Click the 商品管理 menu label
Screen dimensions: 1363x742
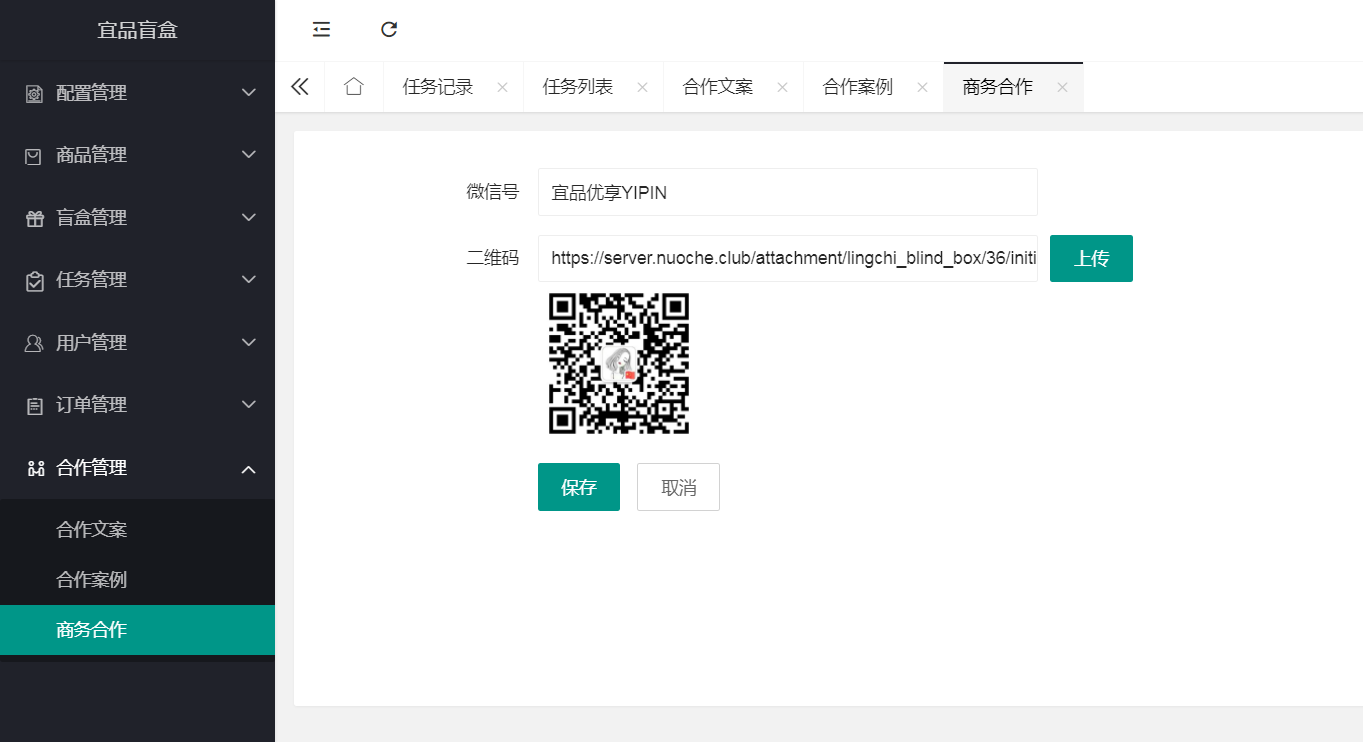[x=91, y=155]
